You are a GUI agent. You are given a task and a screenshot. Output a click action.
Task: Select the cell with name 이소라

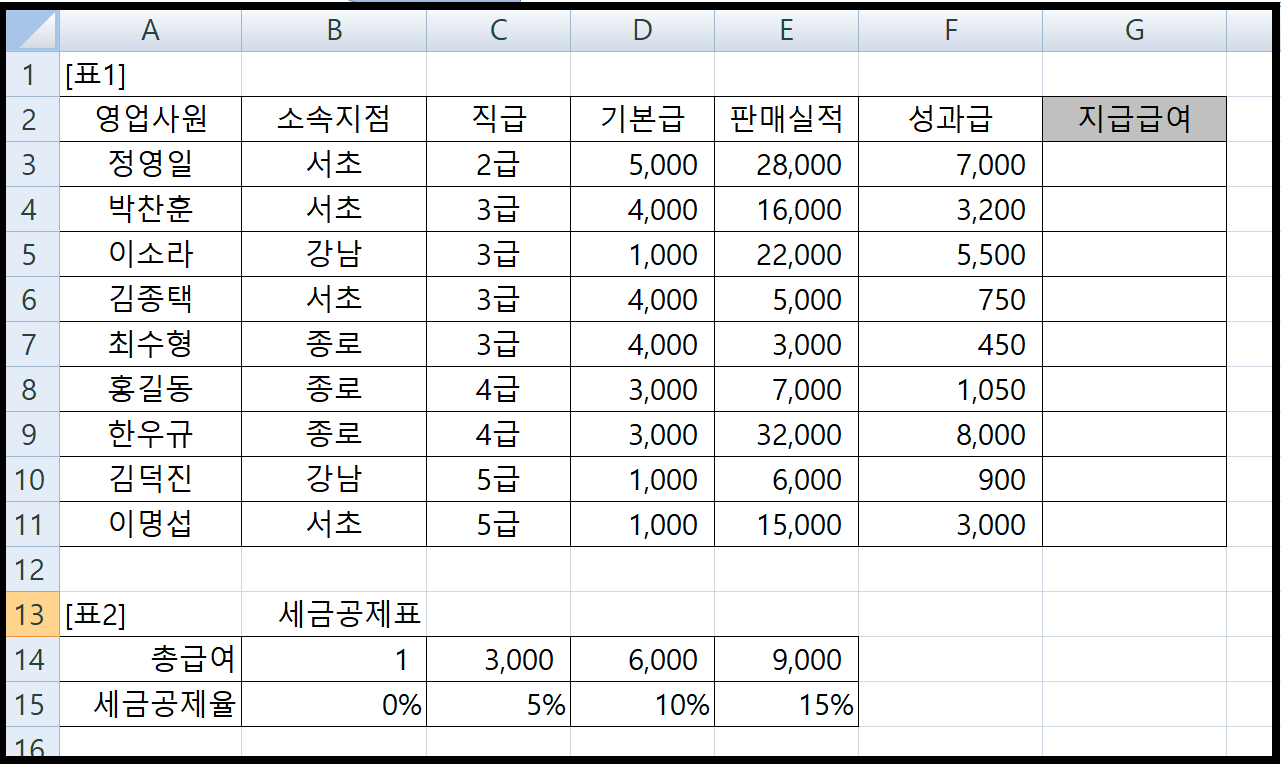(x=150, y=254)
